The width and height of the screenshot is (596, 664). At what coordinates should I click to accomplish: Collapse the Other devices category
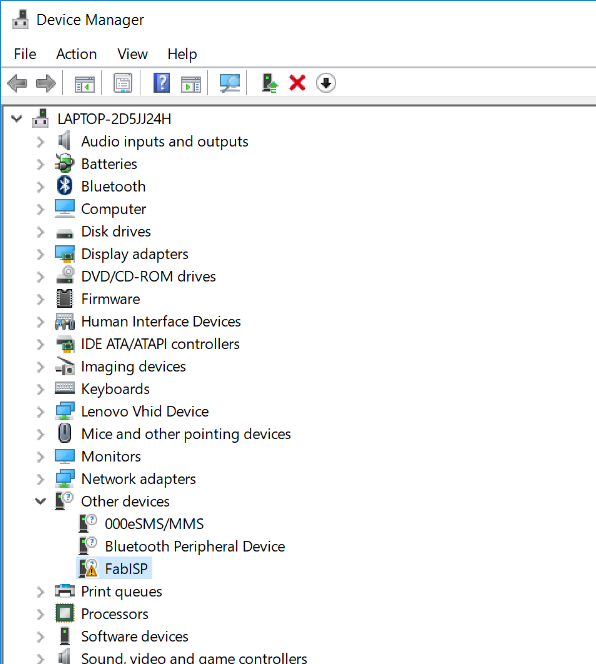pos(40,501)
